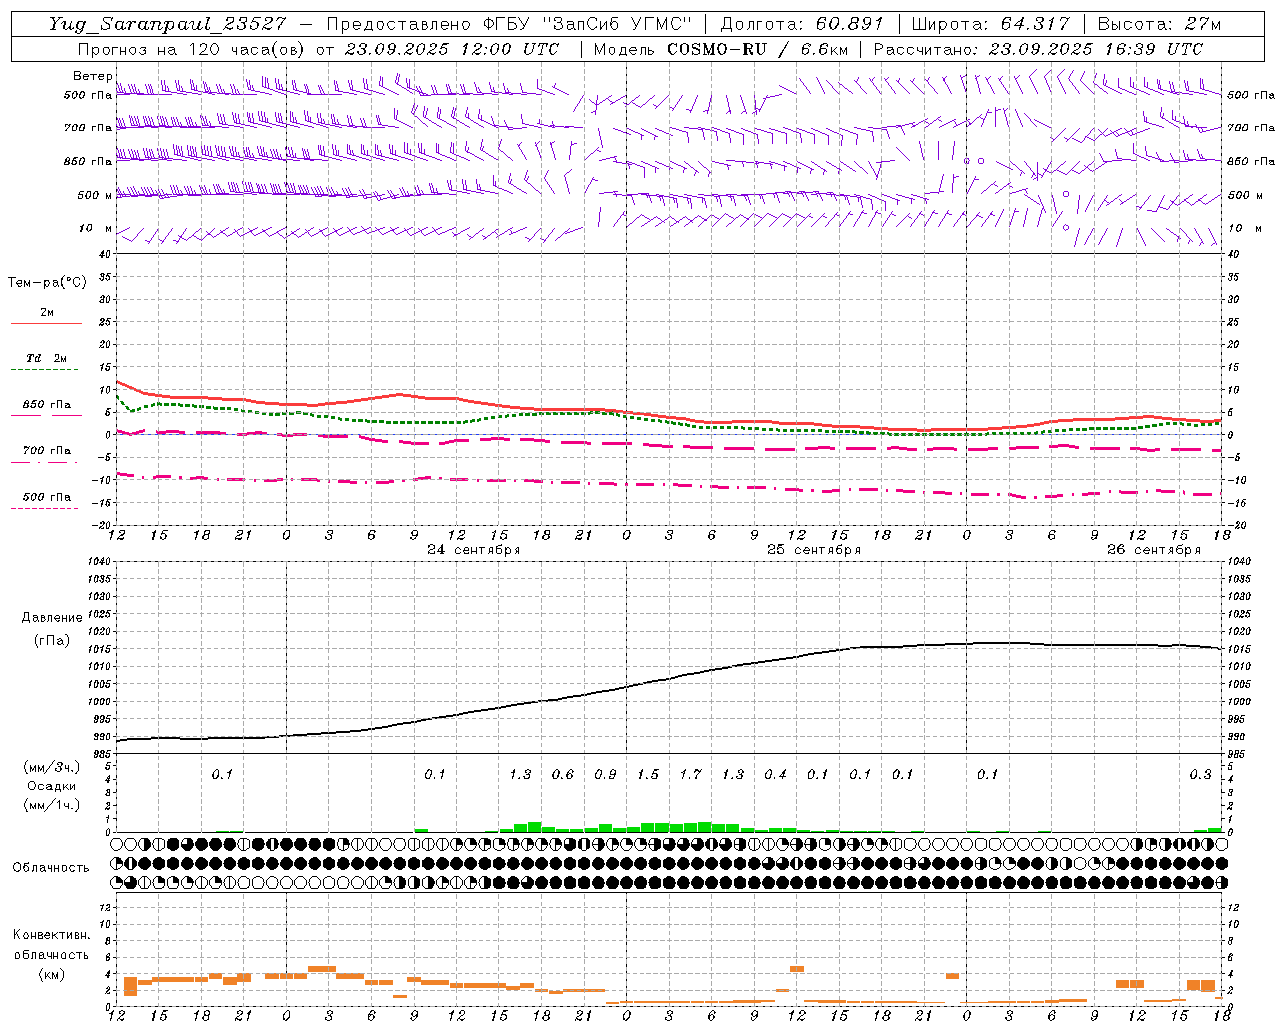Click the (мм/1ч.) unit label
1280x1024 pixels.
click(x=52, y=805)
